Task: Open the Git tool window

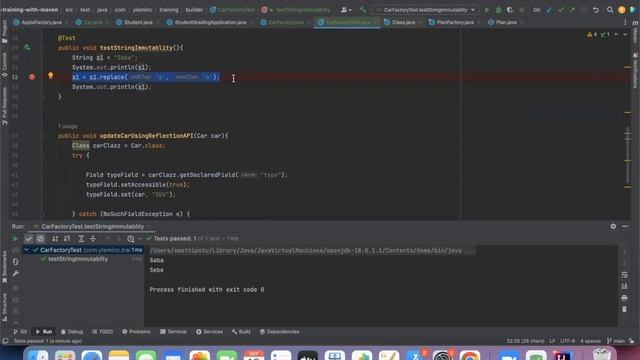Action: tap(20, 332)
